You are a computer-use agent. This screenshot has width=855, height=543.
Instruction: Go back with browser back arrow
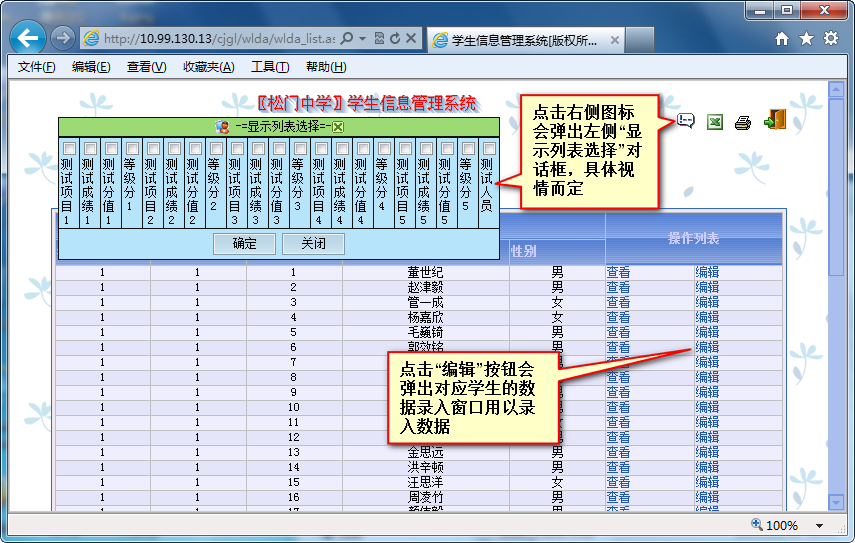click(x=29, y=39)
